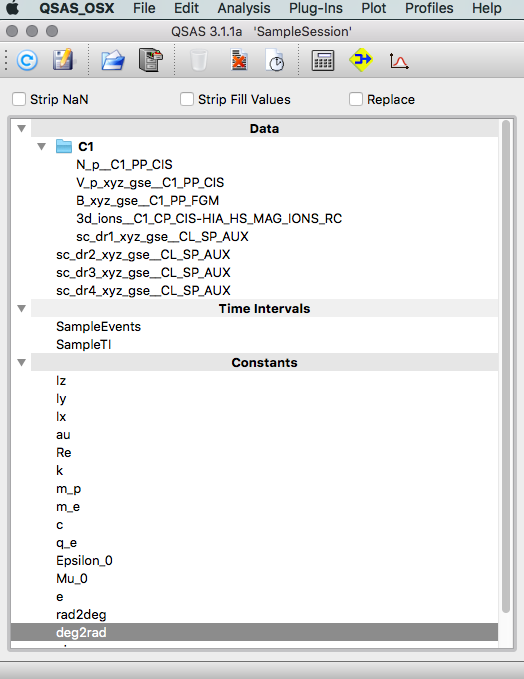This screenshot has height=679, width=524.
Task: Click the Time Intervals section header
Action: click(264, 309)
